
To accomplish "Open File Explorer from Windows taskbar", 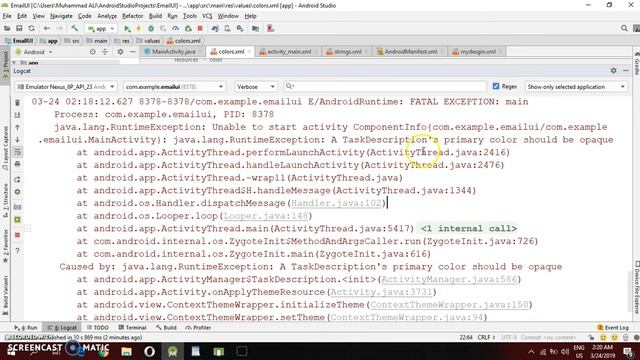I will pos(126,351).
